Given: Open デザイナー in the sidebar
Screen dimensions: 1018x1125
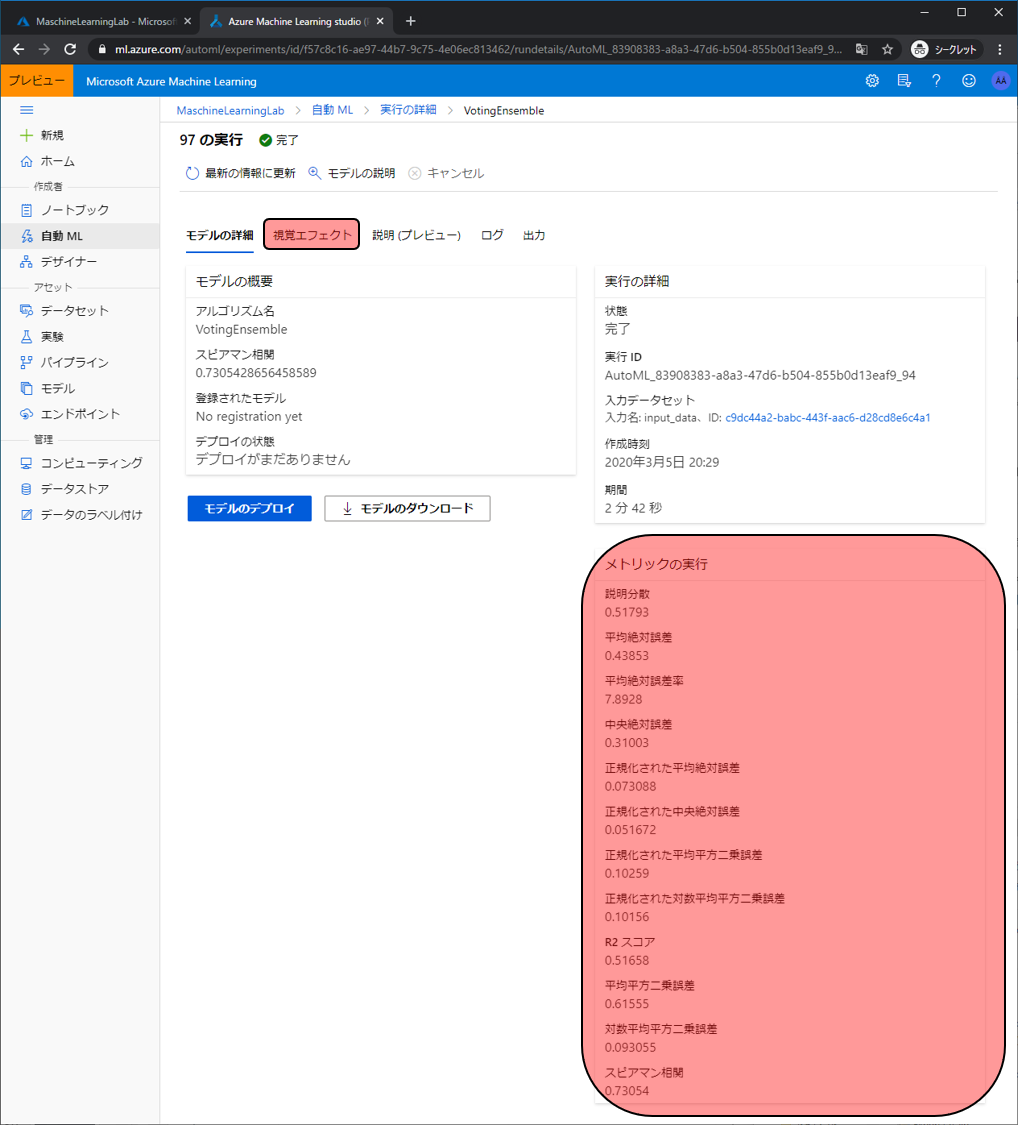Looking at the screenshot, I should (68, 262).
